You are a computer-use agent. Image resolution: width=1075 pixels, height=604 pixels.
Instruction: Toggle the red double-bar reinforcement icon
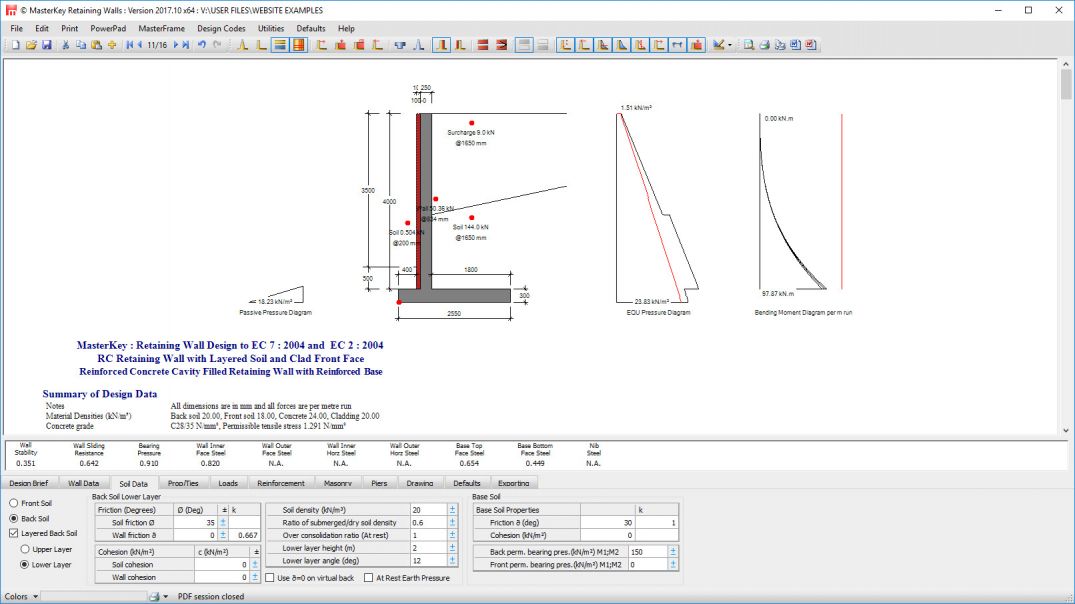[483, 45]
